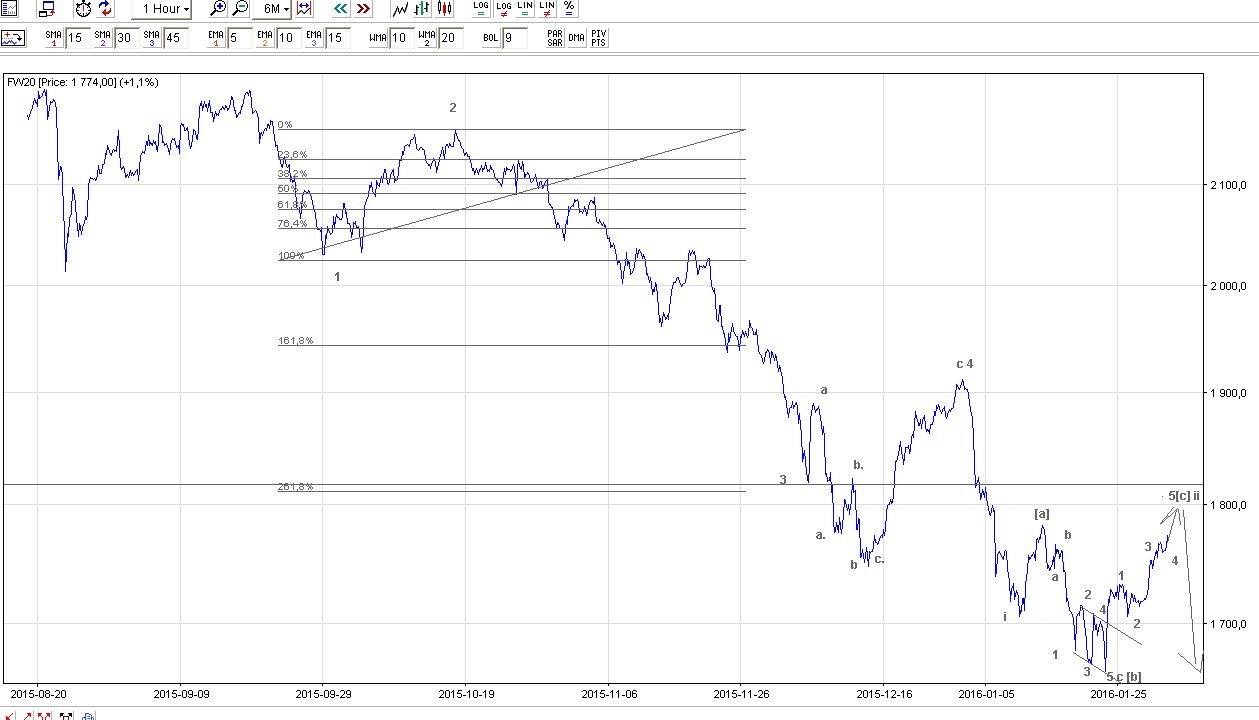
Task: Click the zoom in magnifier icon
Action: [218, 9]
